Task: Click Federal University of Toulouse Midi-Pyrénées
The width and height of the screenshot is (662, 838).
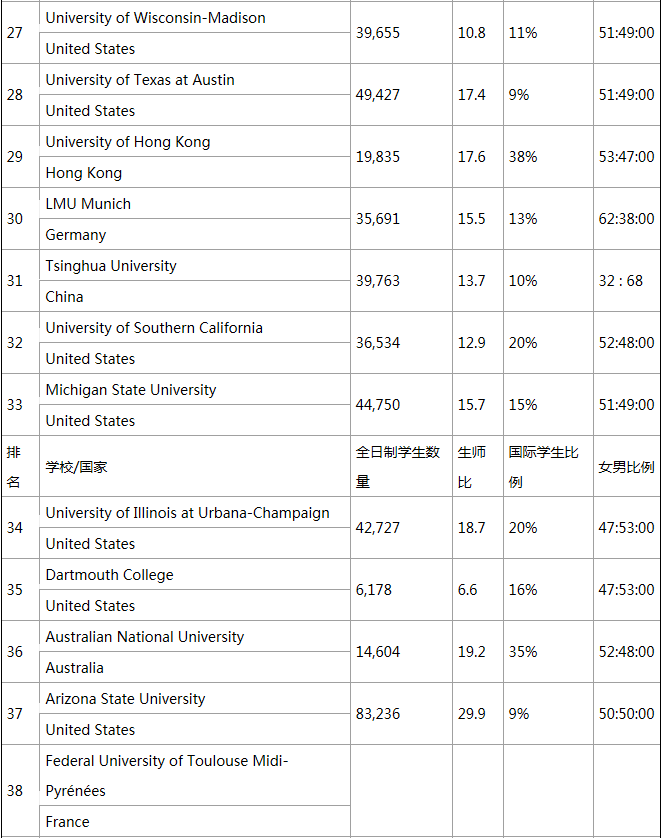Action: (x=166, y=775)
